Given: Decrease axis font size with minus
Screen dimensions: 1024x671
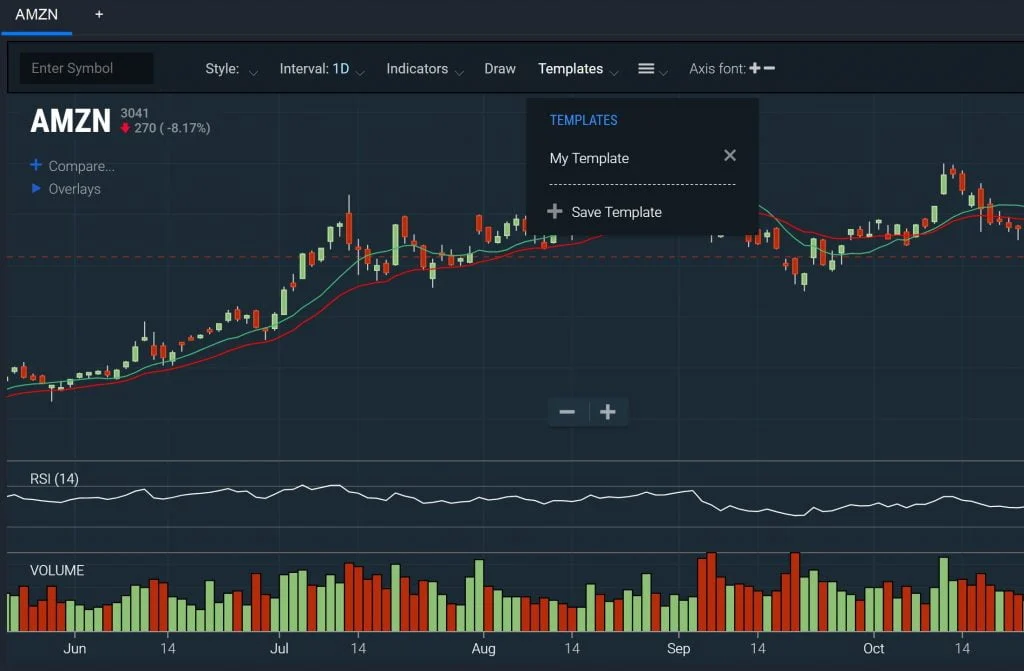Looking at the screenshot, I should coord(769,68).
